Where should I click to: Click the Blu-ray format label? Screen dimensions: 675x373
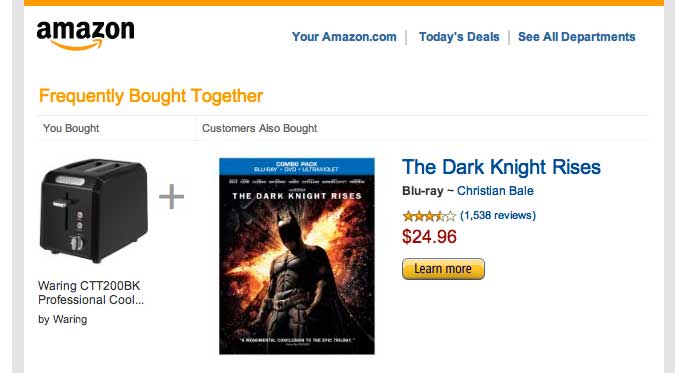pos(423,191)
